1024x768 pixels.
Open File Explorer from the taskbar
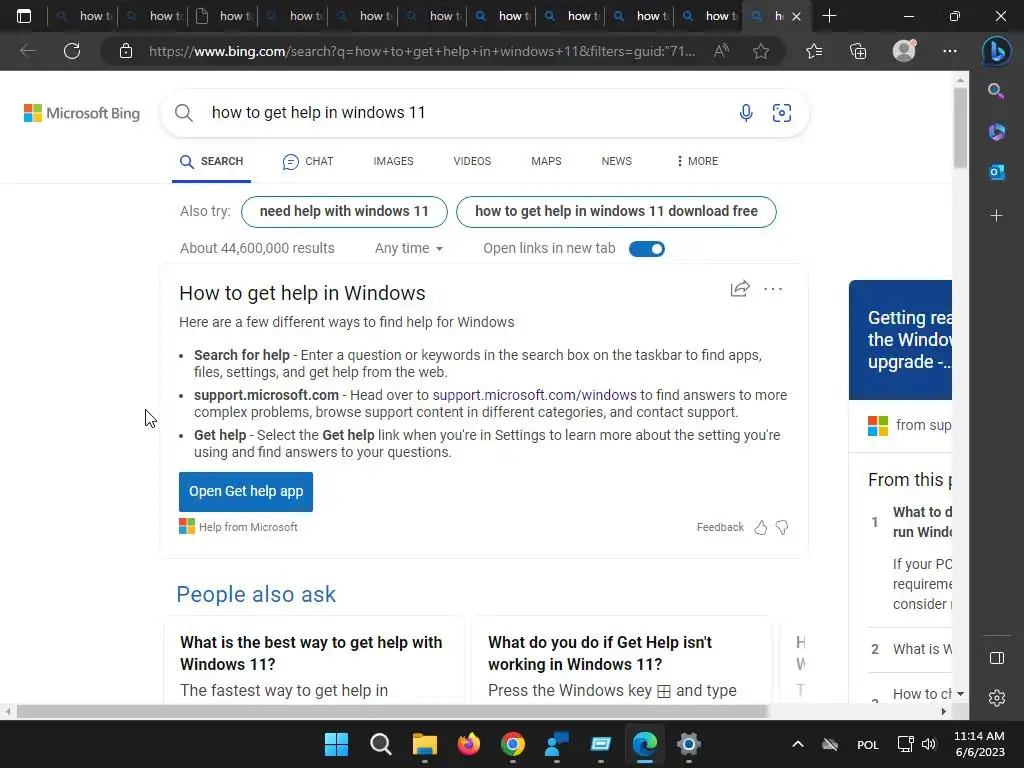(424, 744)
